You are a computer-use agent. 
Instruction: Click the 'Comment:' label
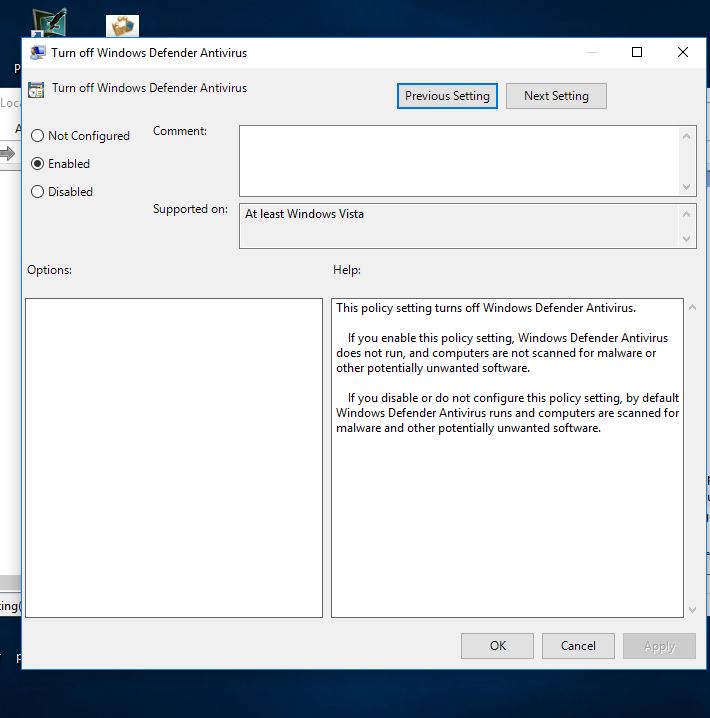coord(180,131)
